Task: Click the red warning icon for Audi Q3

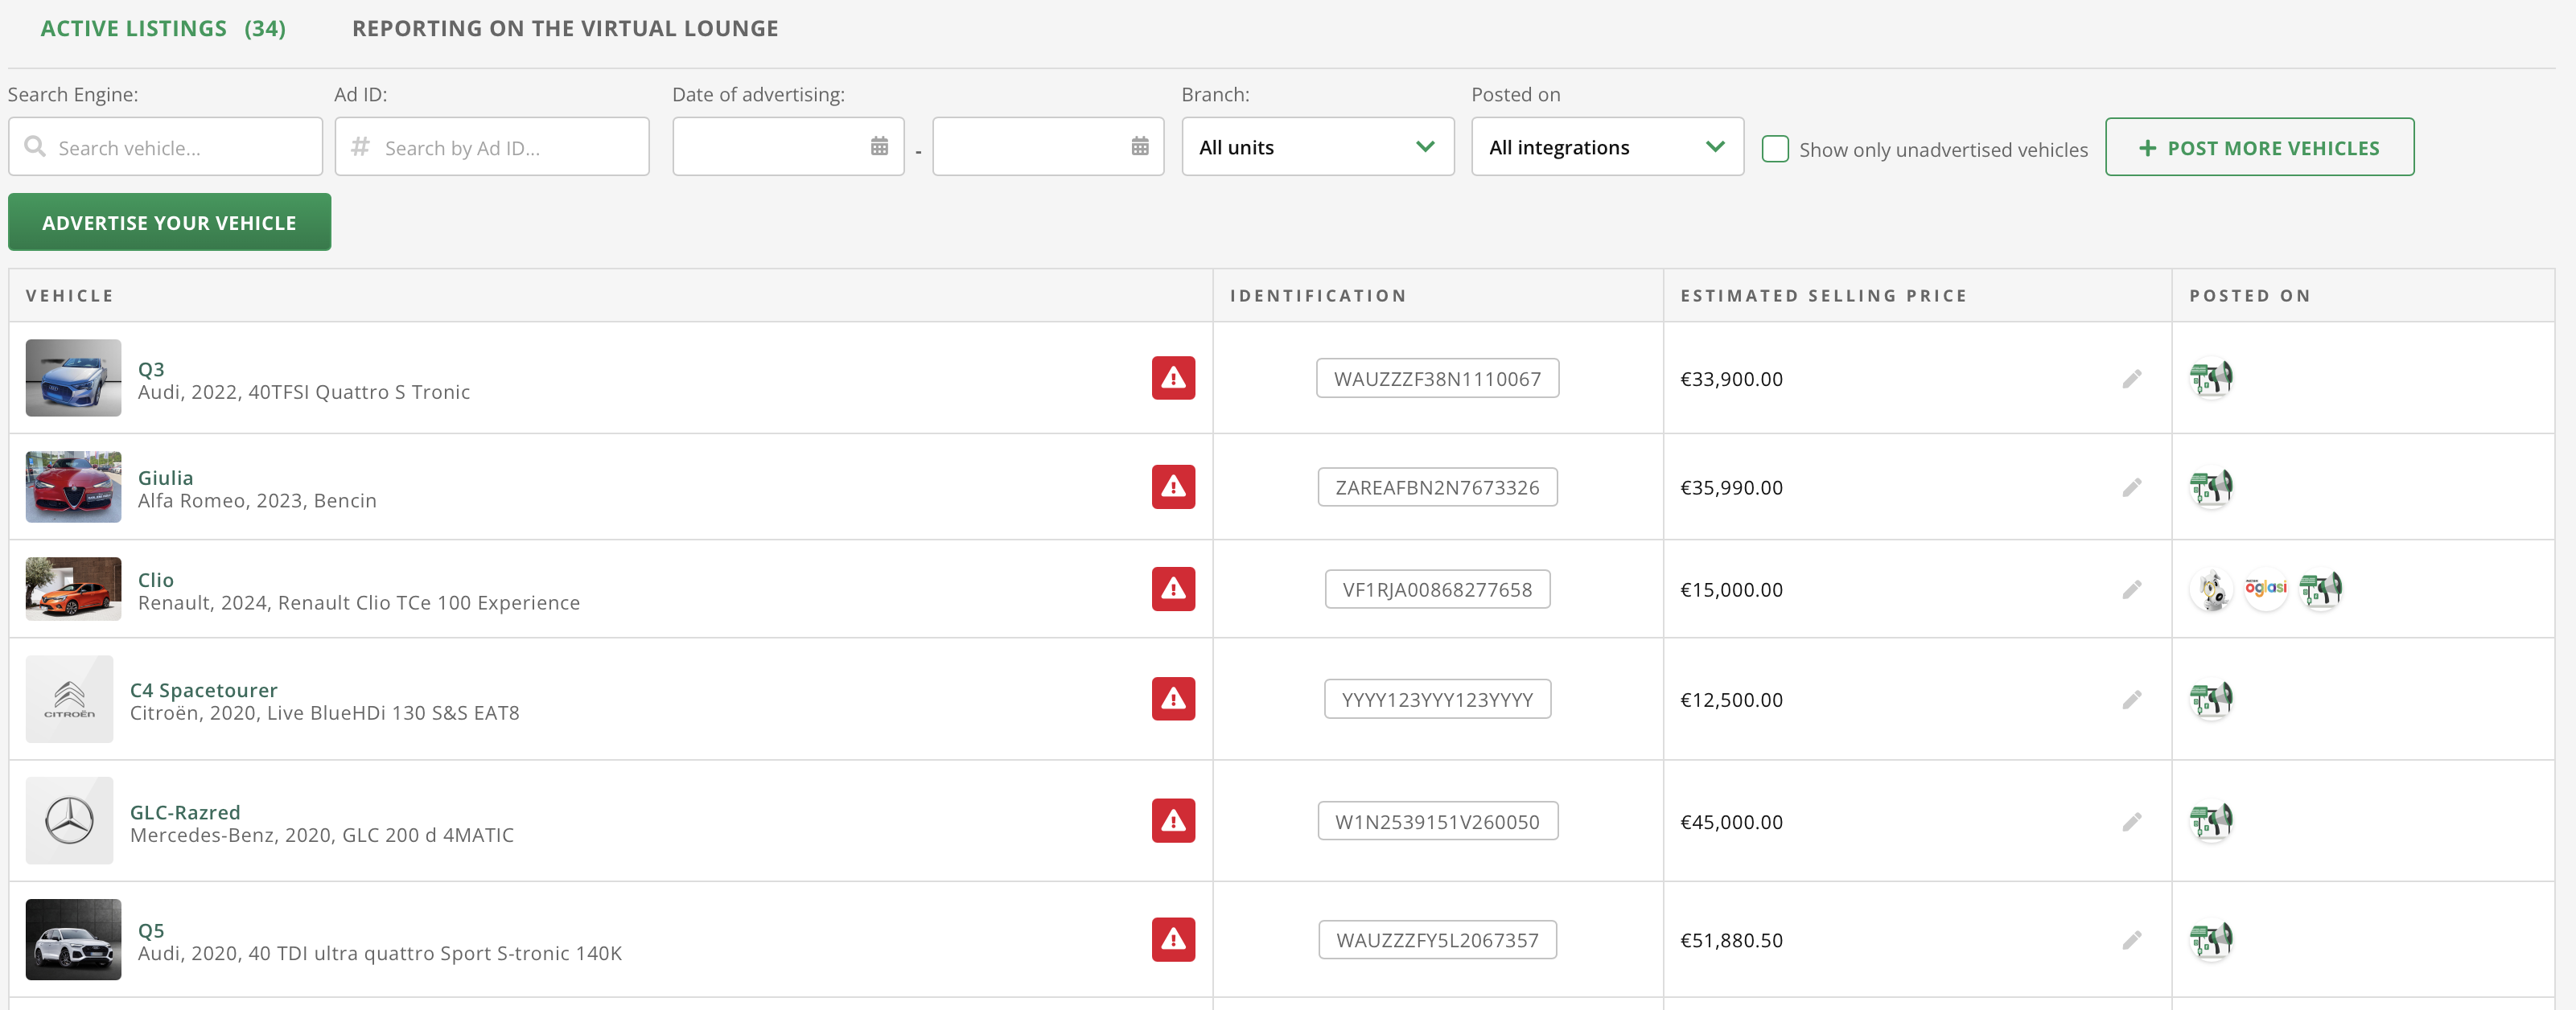Action: pos(1172,378)
